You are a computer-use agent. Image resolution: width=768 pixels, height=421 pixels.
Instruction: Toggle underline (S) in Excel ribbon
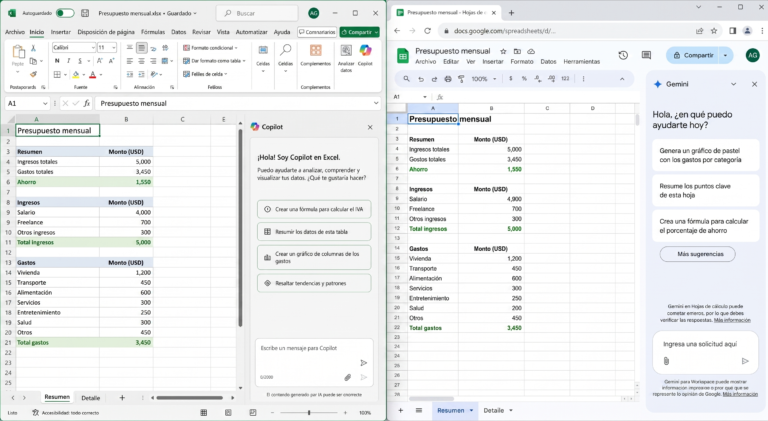pos(80,61)
